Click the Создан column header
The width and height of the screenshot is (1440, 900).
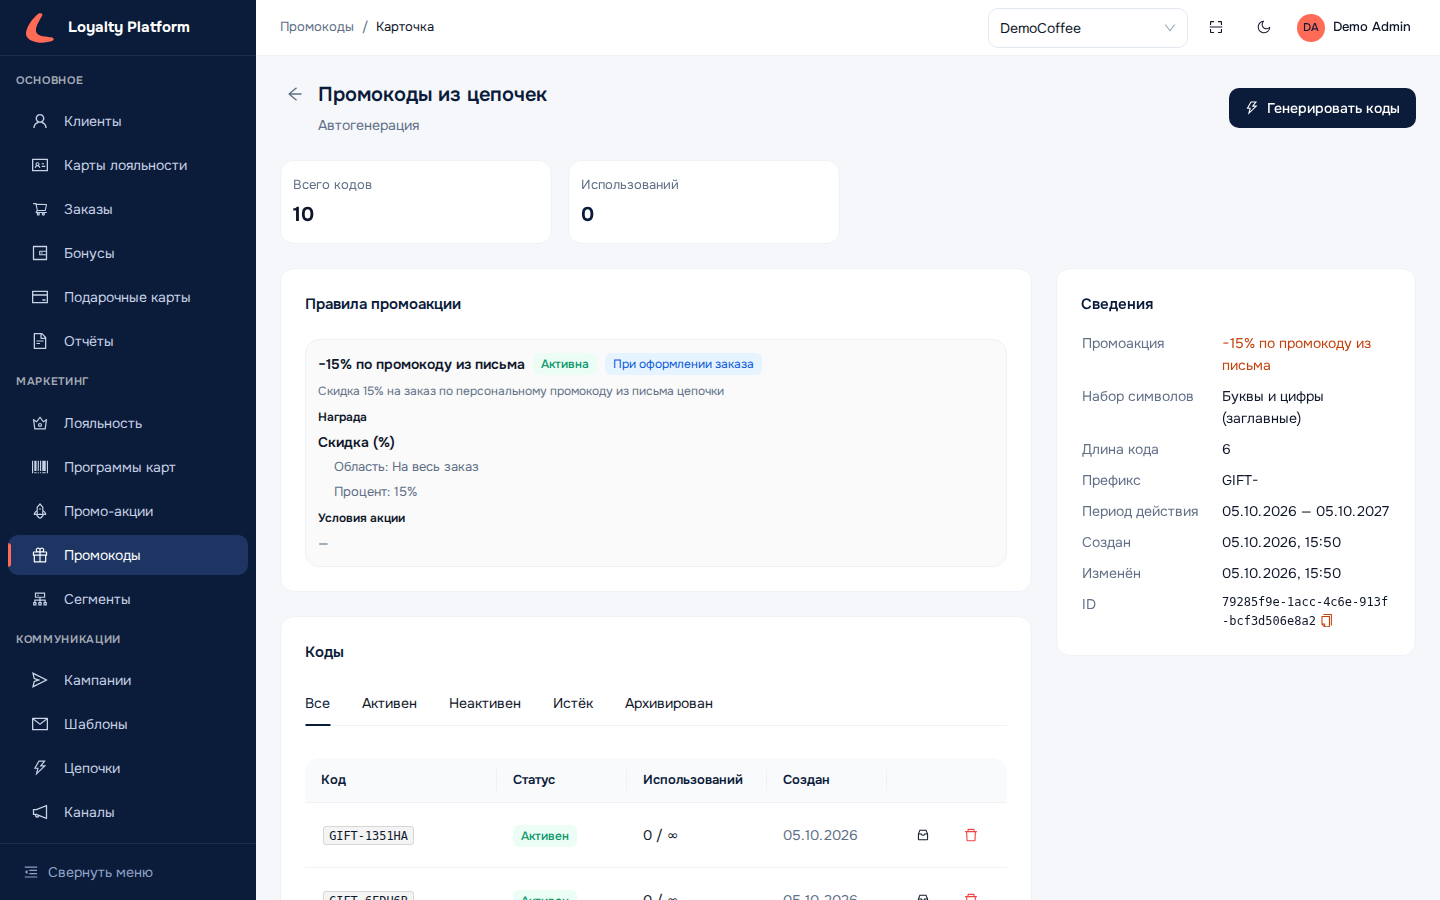[x=826, y=780]
